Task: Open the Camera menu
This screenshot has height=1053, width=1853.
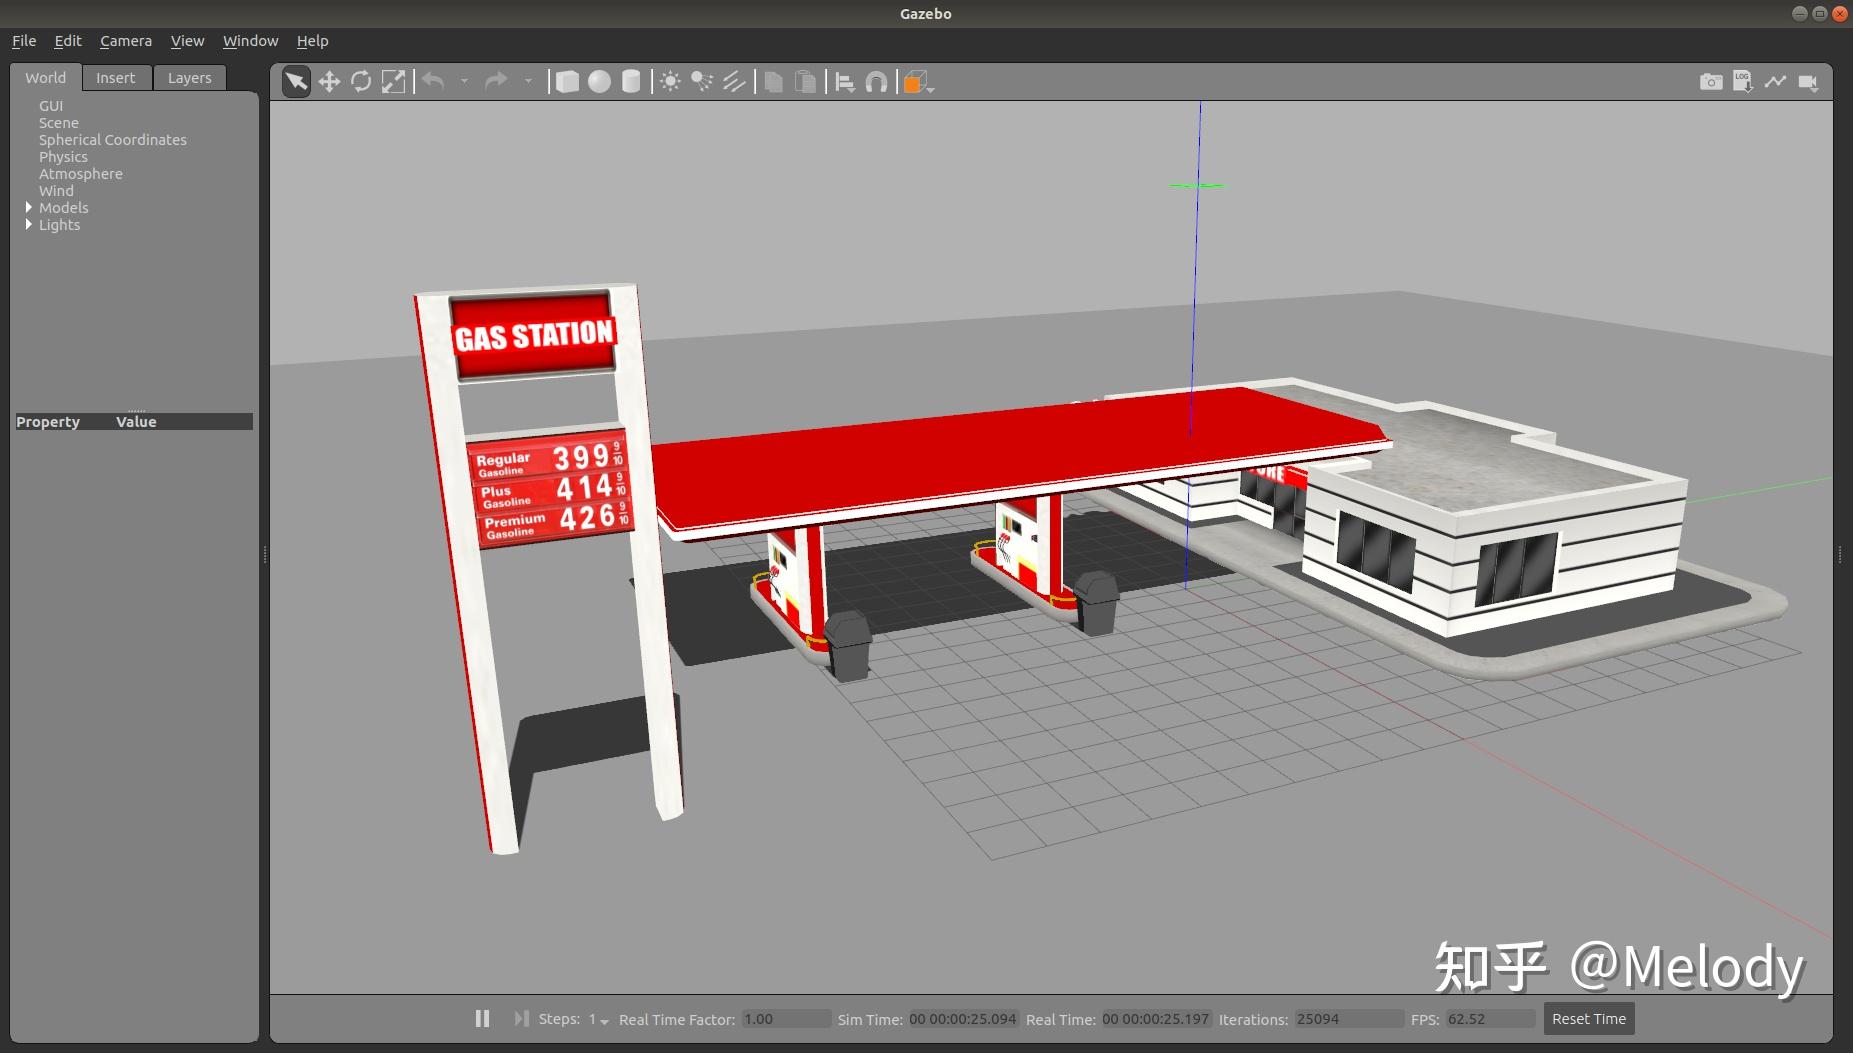Action: [126, 41]
